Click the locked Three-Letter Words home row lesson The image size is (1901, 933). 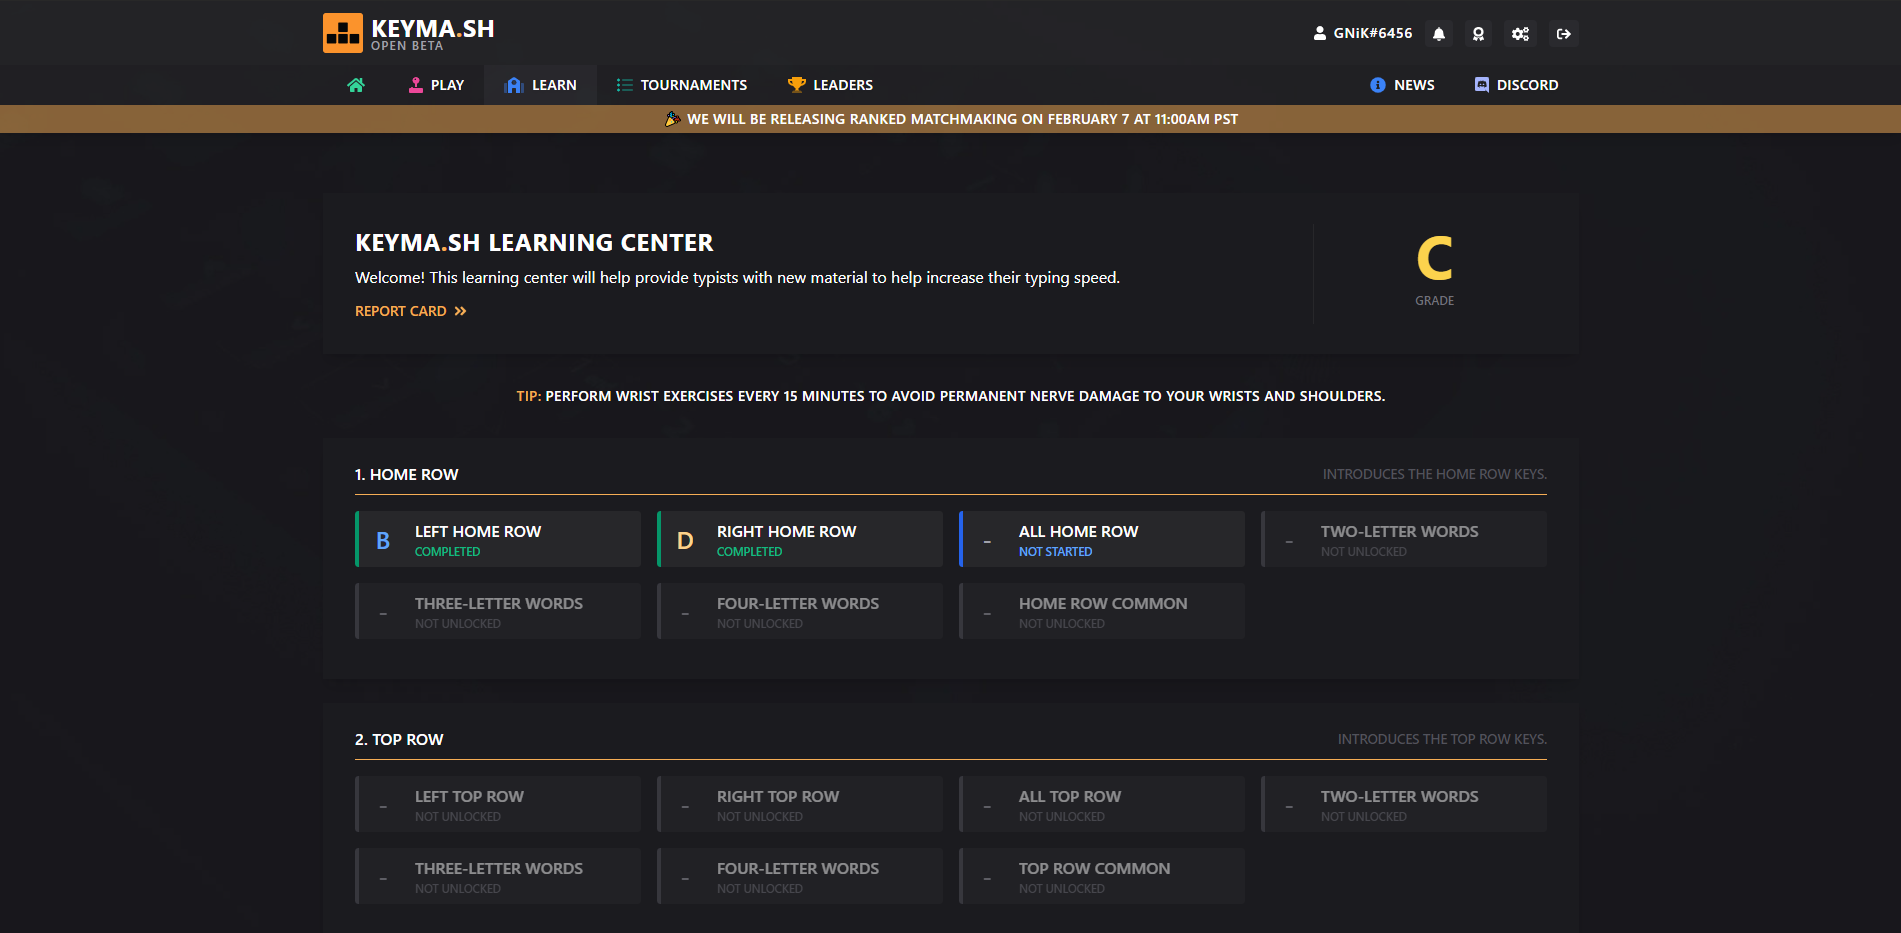pyautogui.click(x=498, y=611)
